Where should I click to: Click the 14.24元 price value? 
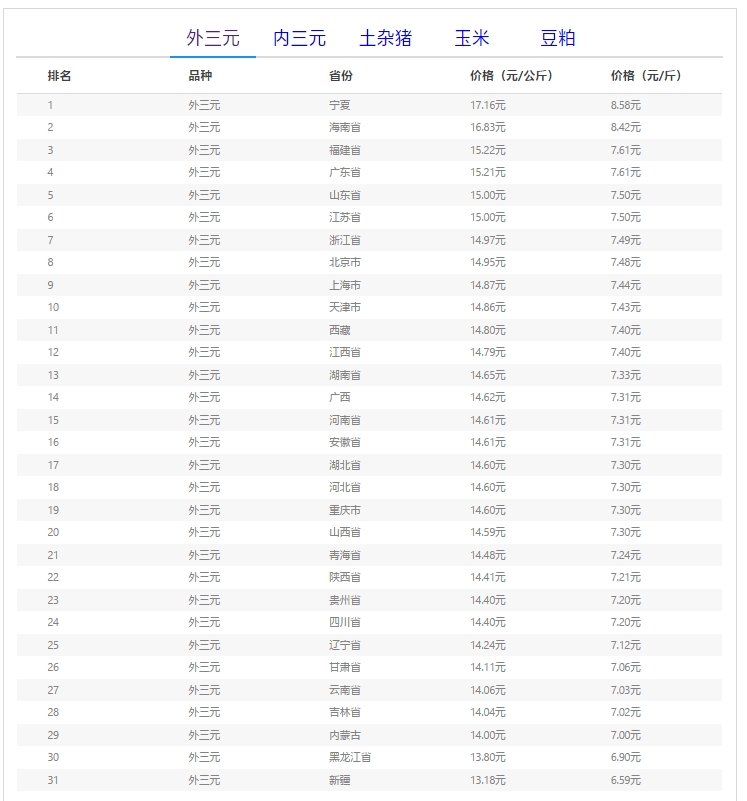tap(488, 645)
